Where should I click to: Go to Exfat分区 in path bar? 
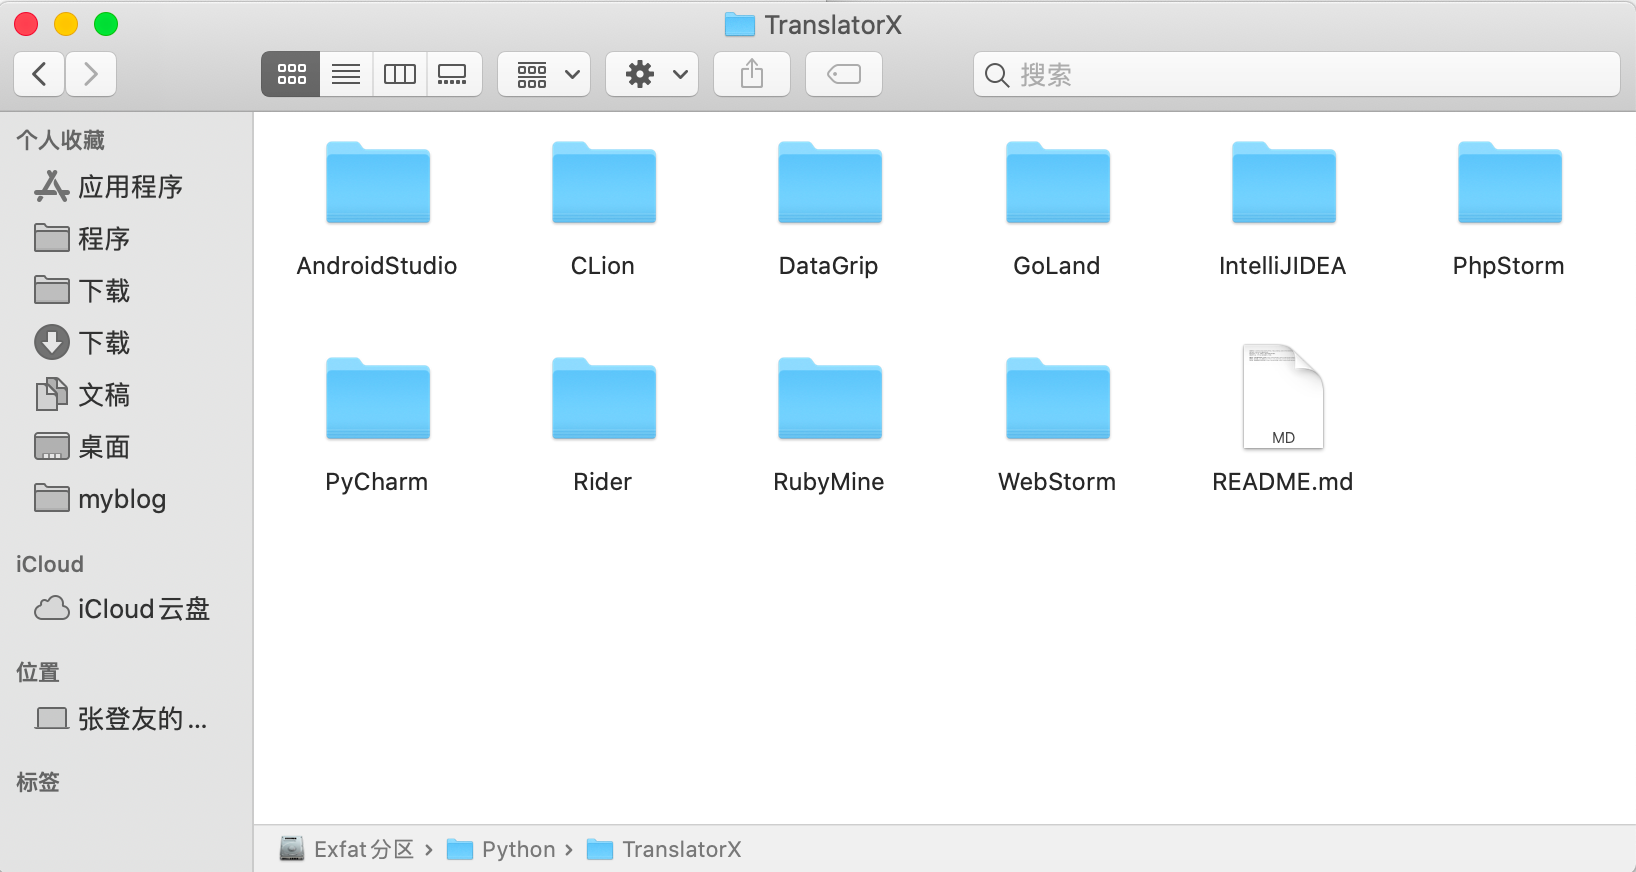coord(347,849)
